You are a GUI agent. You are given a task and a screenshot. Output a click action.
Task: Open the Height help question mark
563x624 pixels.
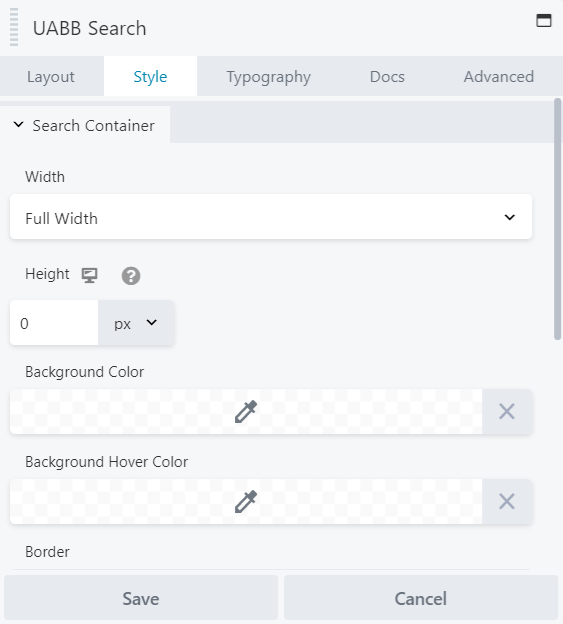tap(131, 275)
